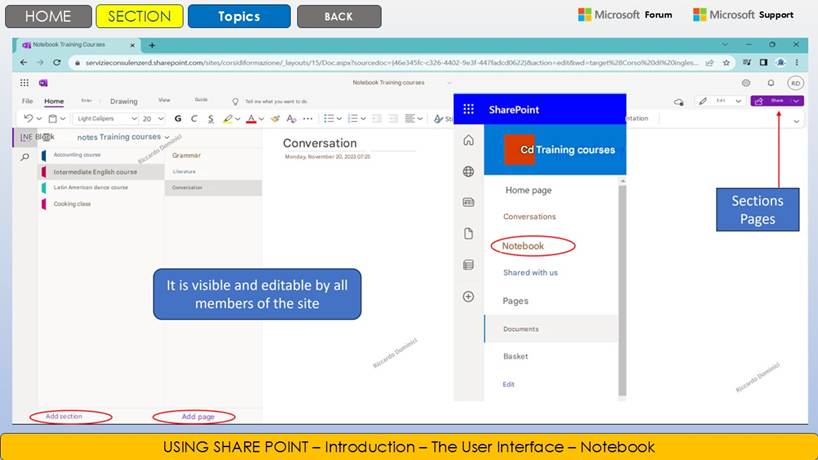Viewport: 818px width, 460px height.
Task: Expand the bulleted list dropdown arrow
Action: 339,119
